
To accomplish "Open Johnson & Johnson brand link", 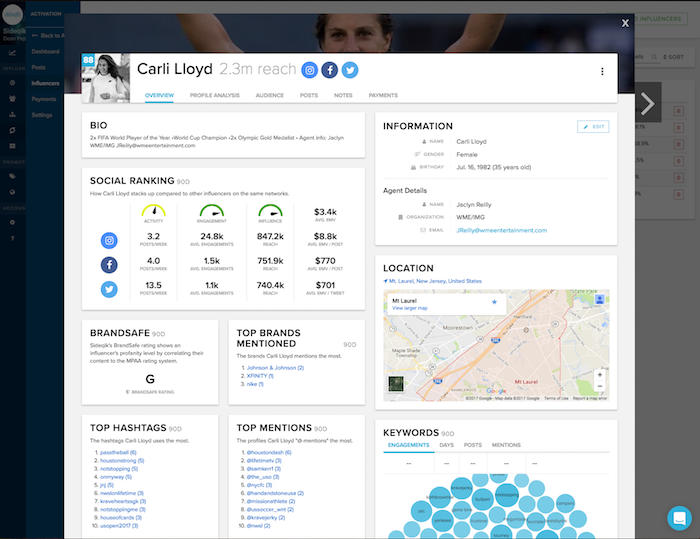I will 275,368.
